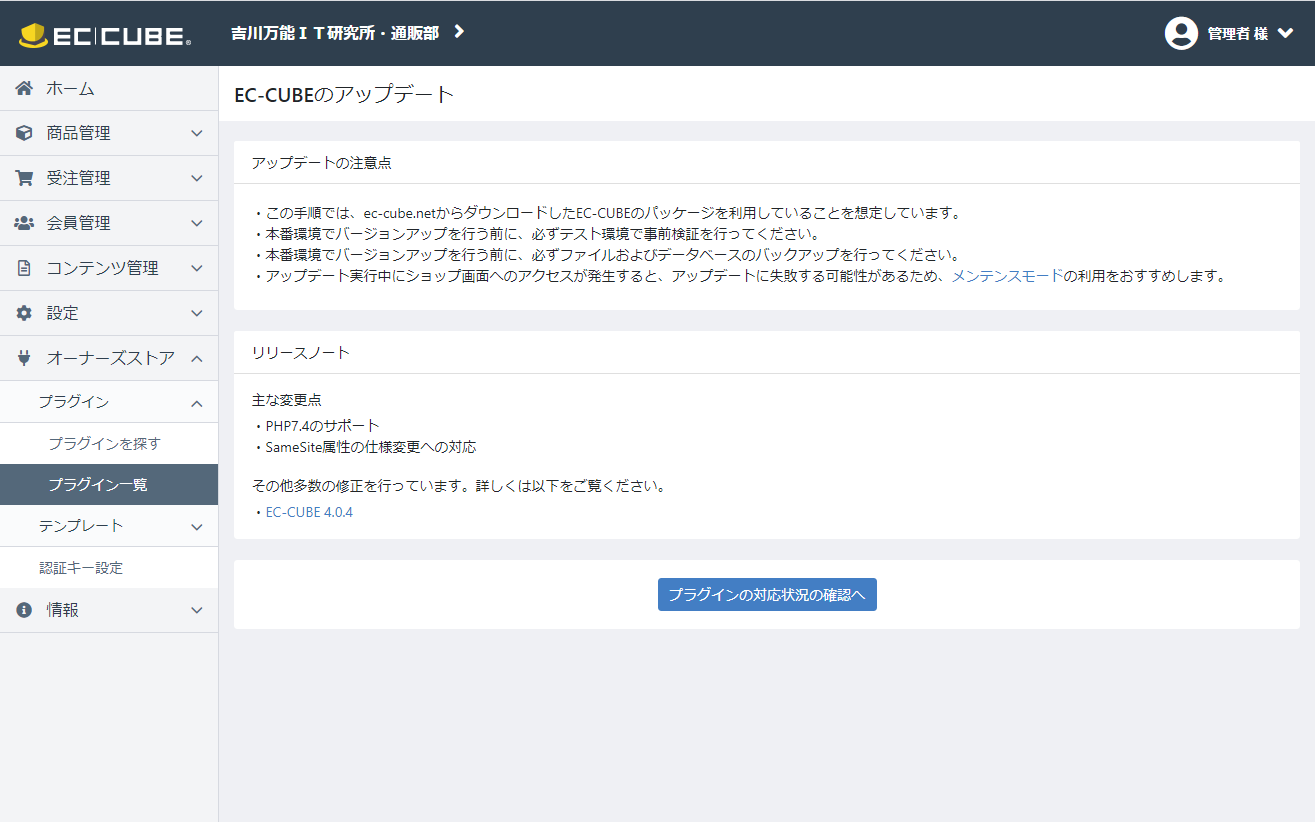This screenshot has width=1315, height=822.
Task: Open 認証キー設定 menu item
Action: (81, 568)
